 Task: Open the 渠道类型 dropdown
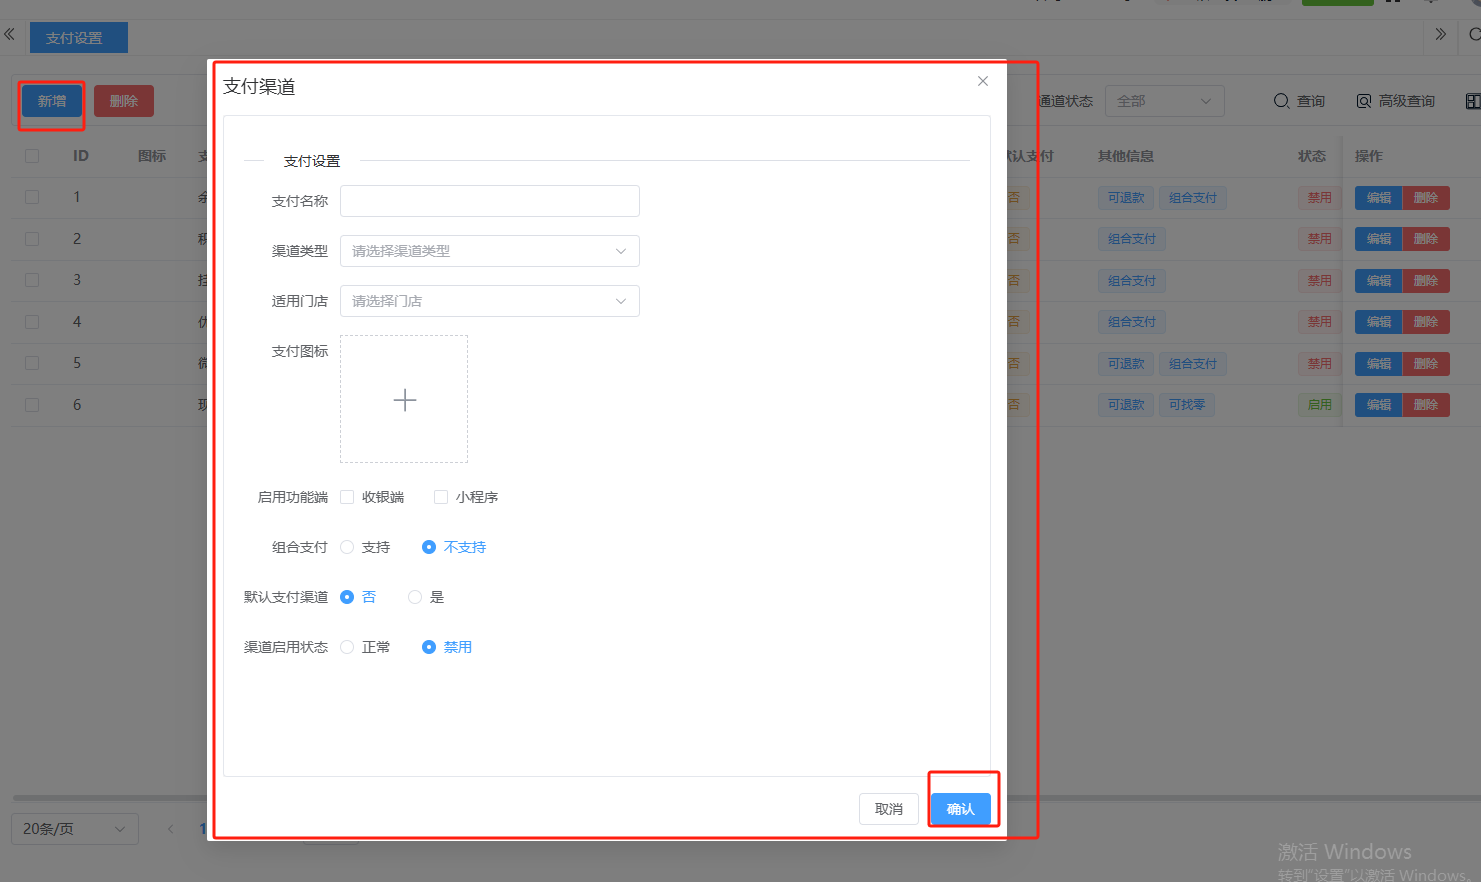pos(489,251)
